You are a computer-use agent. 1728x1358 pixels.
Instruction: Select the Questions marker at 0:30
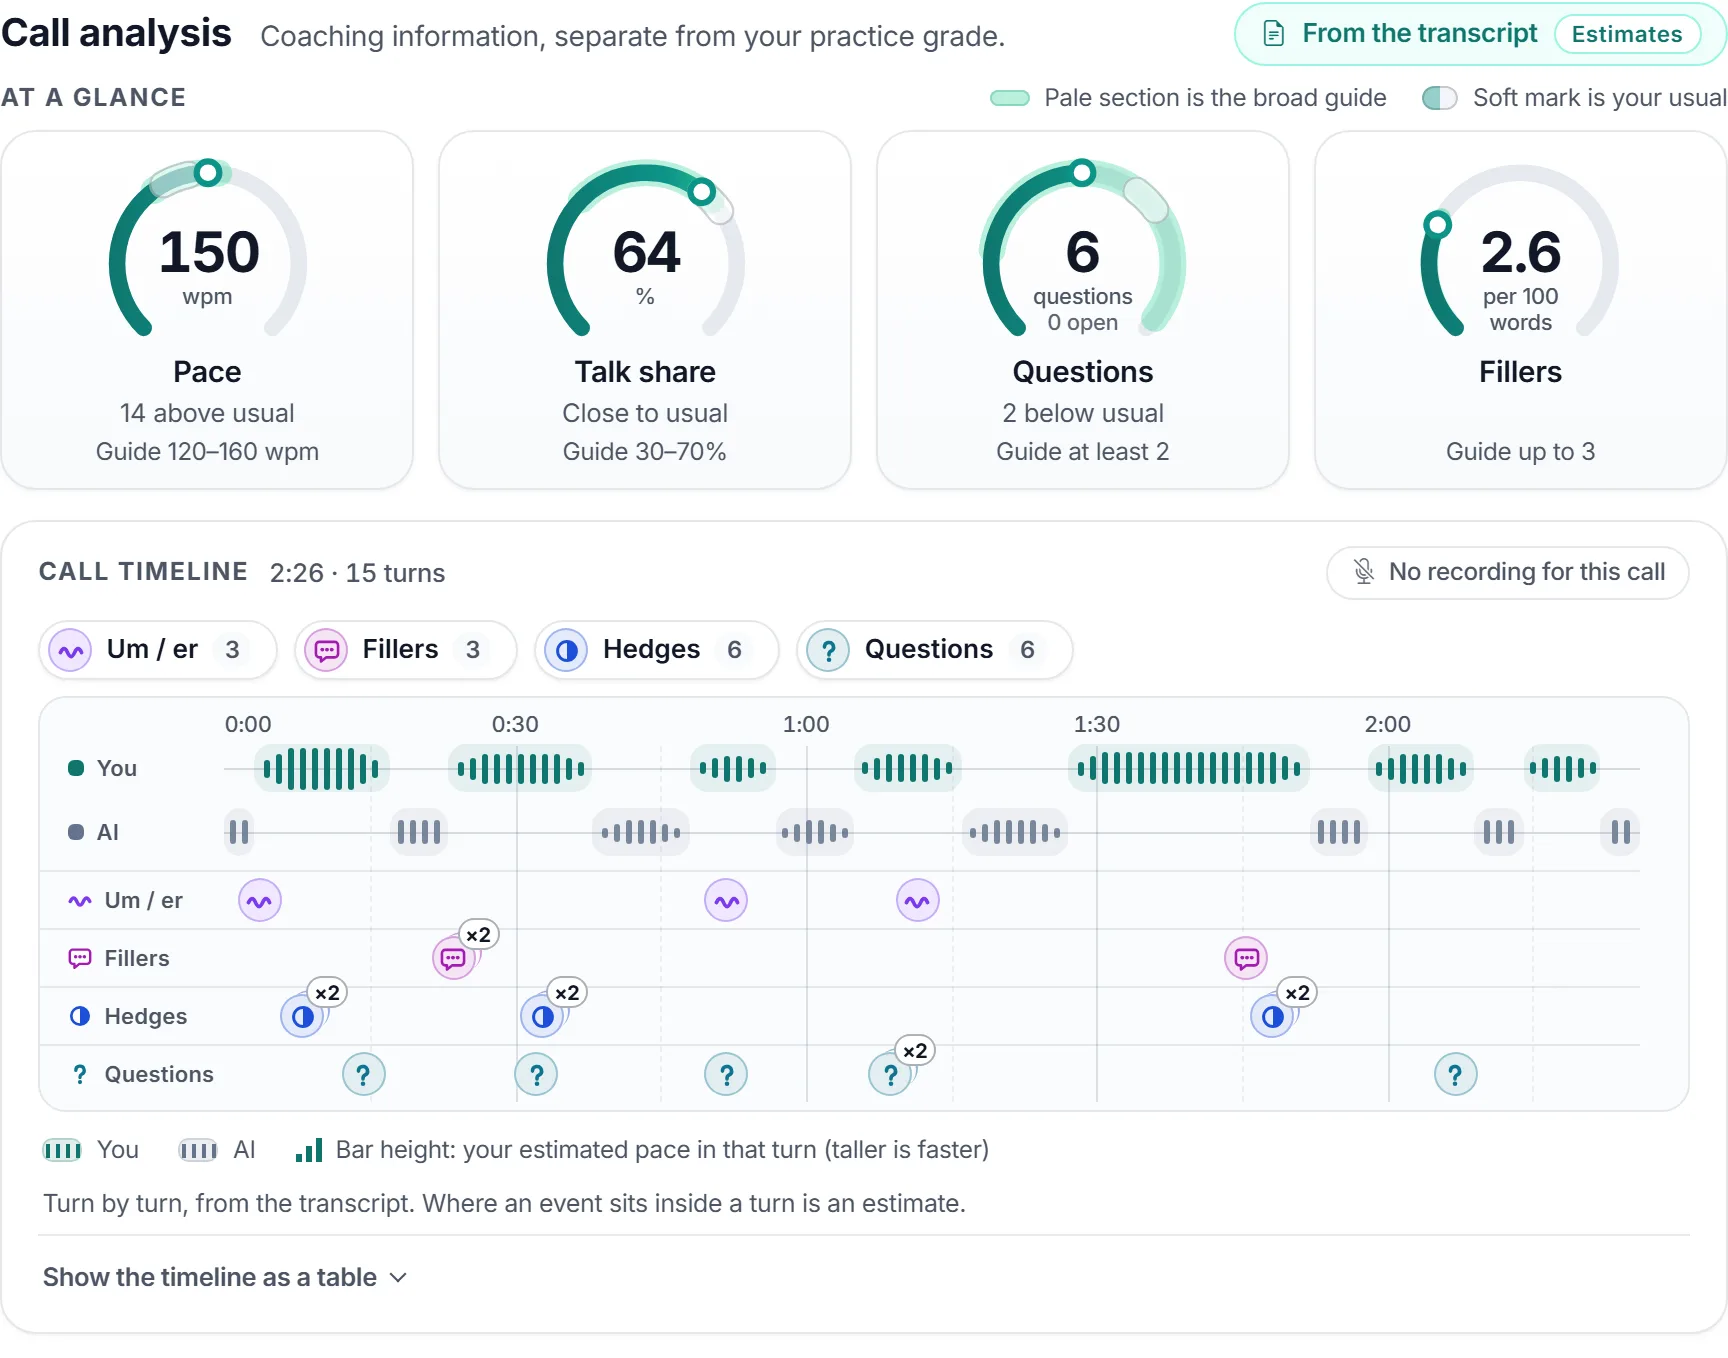click(x=537, y=1075)
